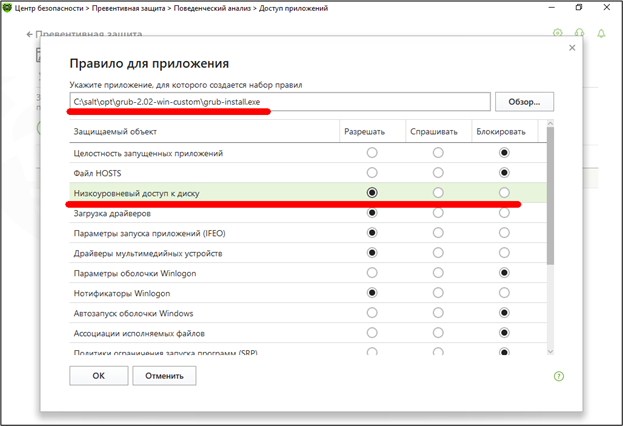623x426 pixels.
Task: Select Драйверы мультимедийных устройств row label
Action: coord(148,254)
